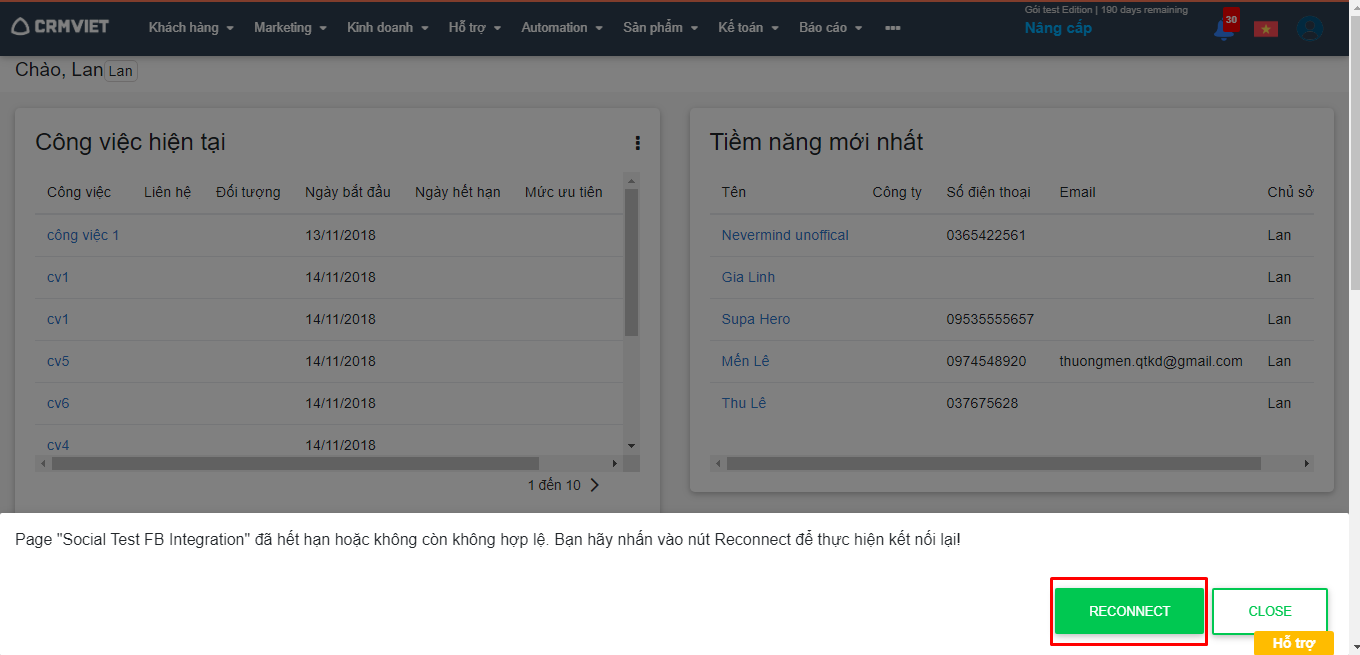Click the Ngày hết hạn column header
This screenshot has height=655, width=1360.
pos(458,192)
